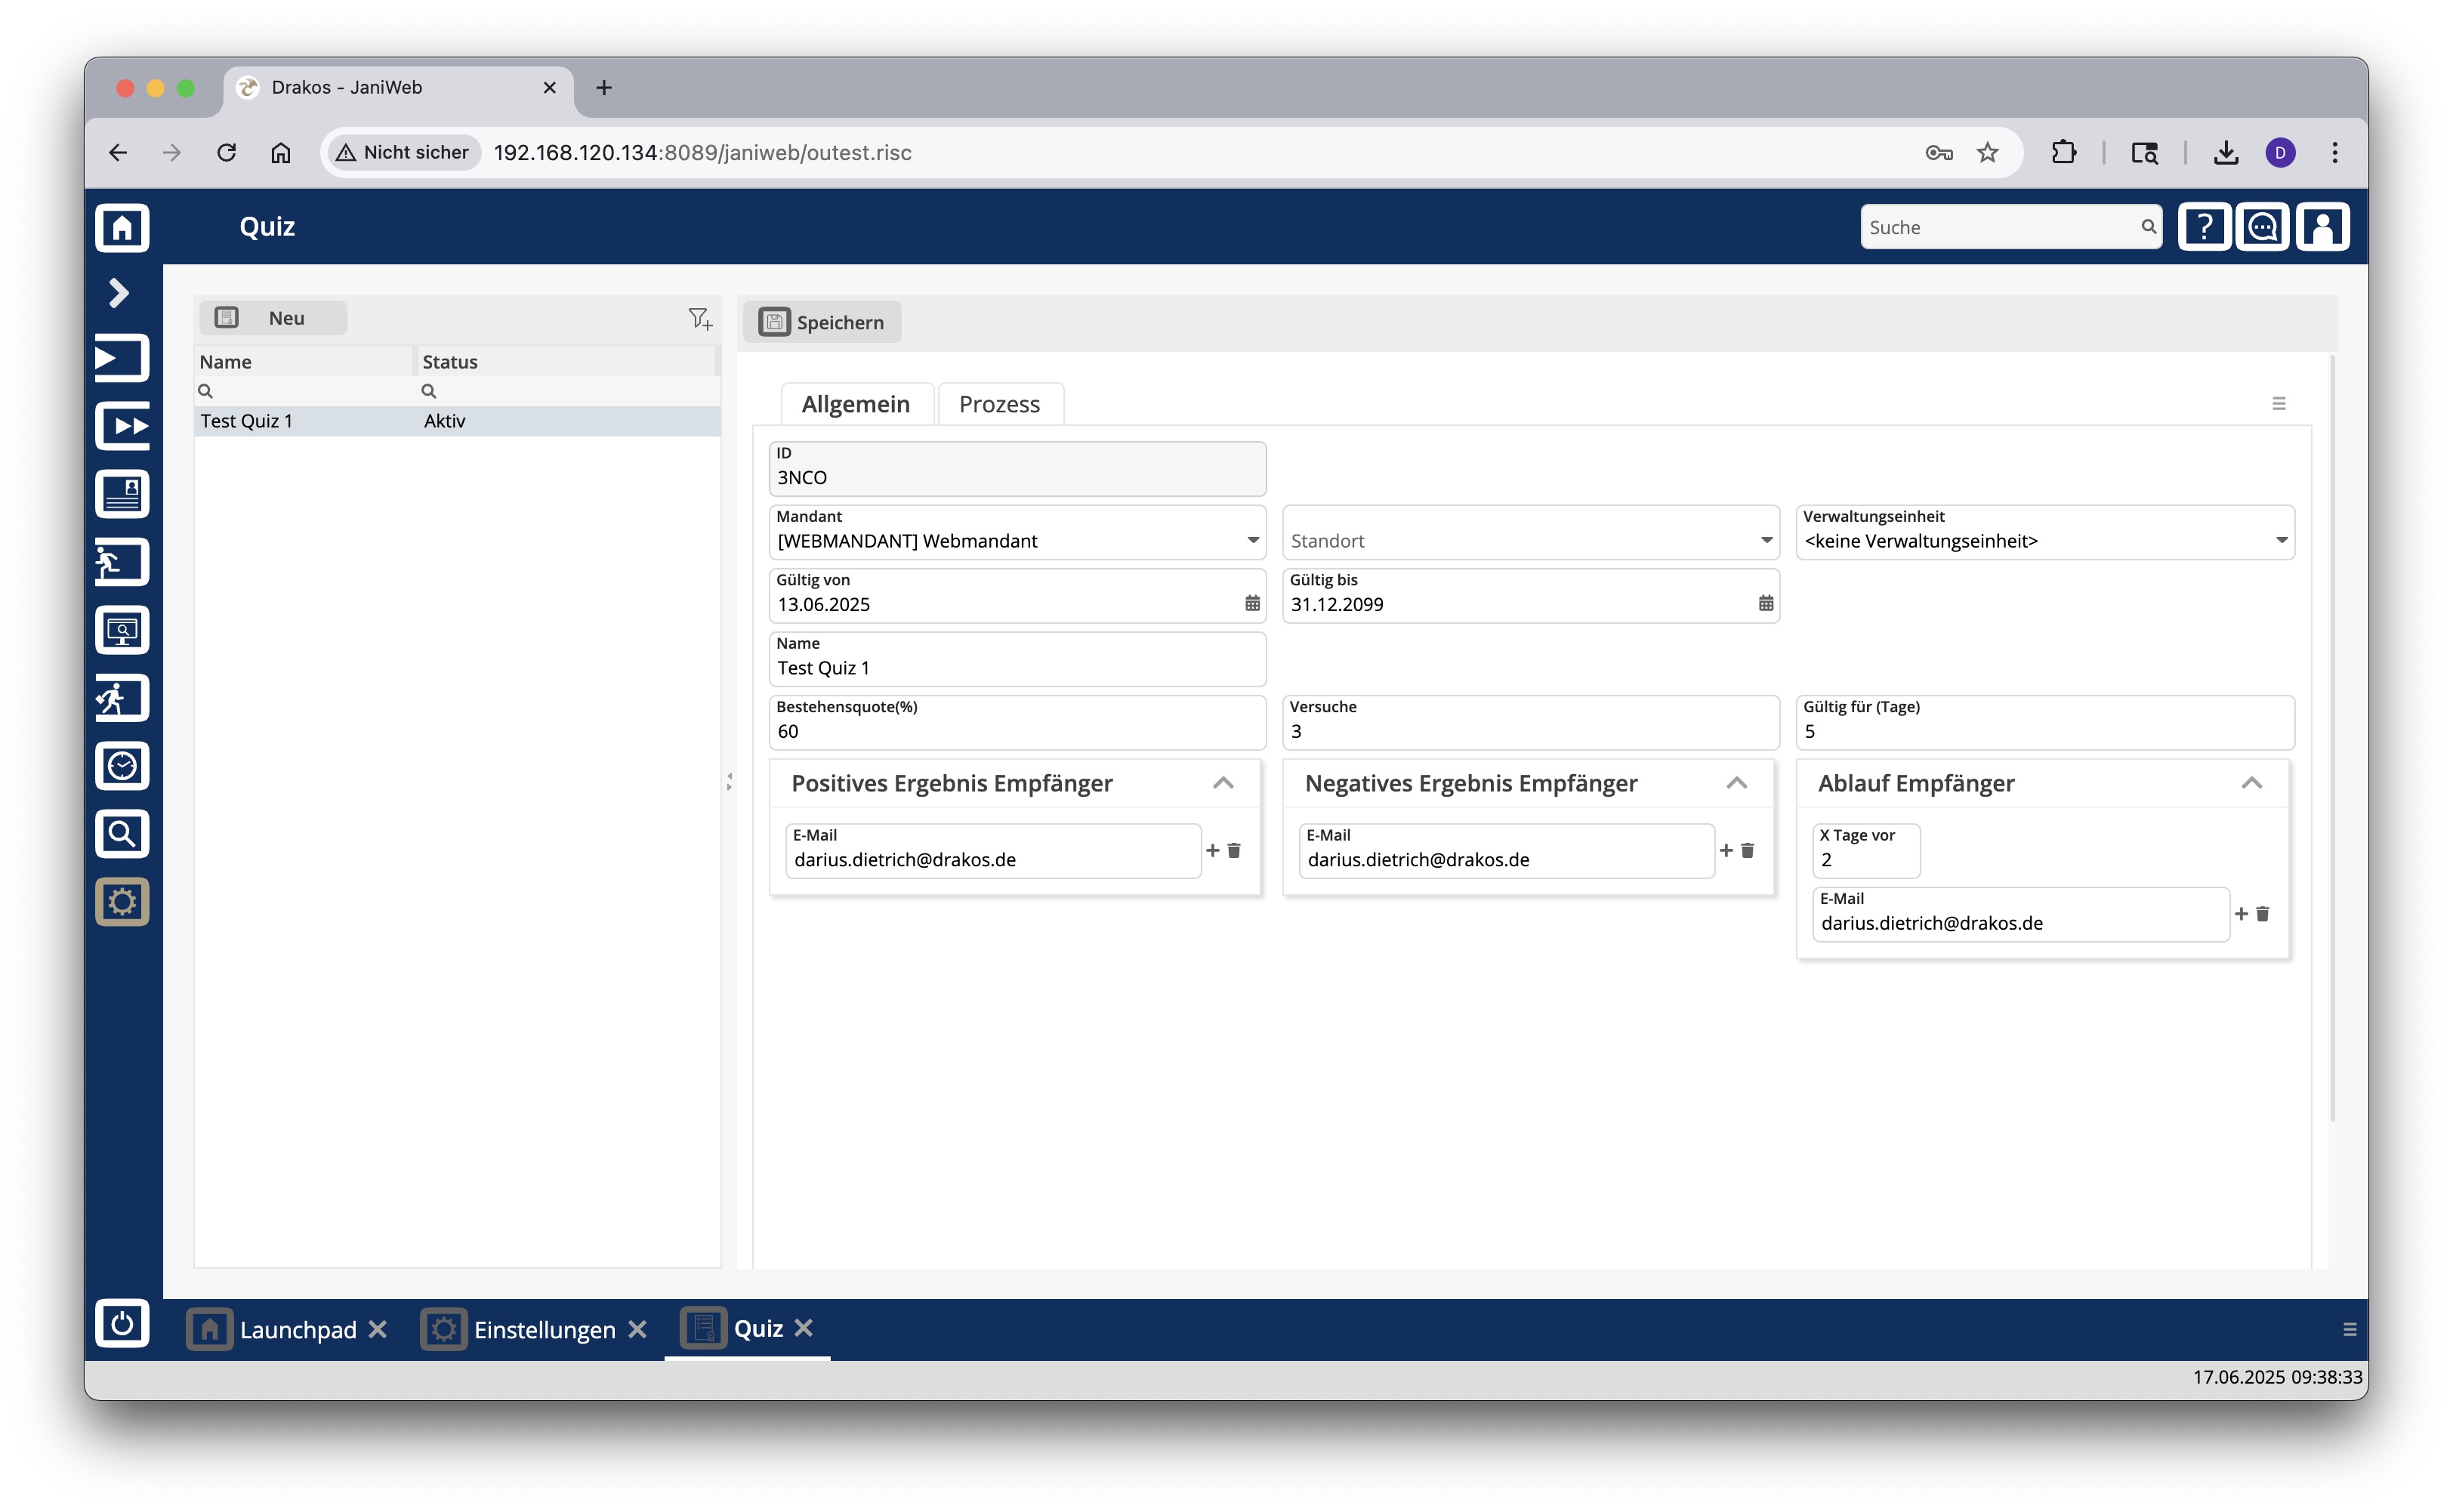Screen dimensions: 2453x1512
Task: Collapse the Ablauf Empfänger panel
Action: 2252,784
